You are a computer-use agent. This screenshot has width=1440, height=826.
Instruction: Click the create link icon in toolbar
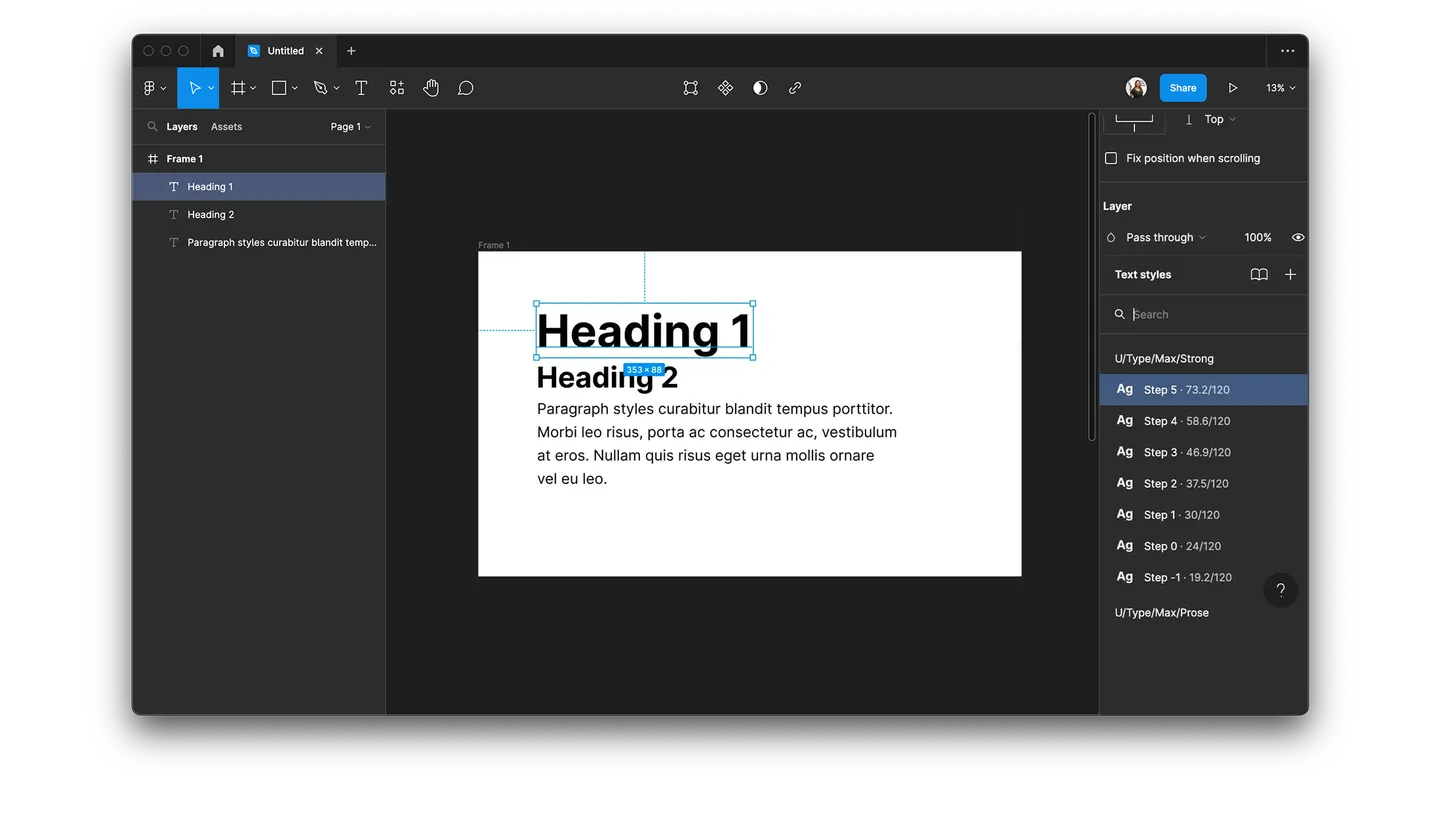795,88
